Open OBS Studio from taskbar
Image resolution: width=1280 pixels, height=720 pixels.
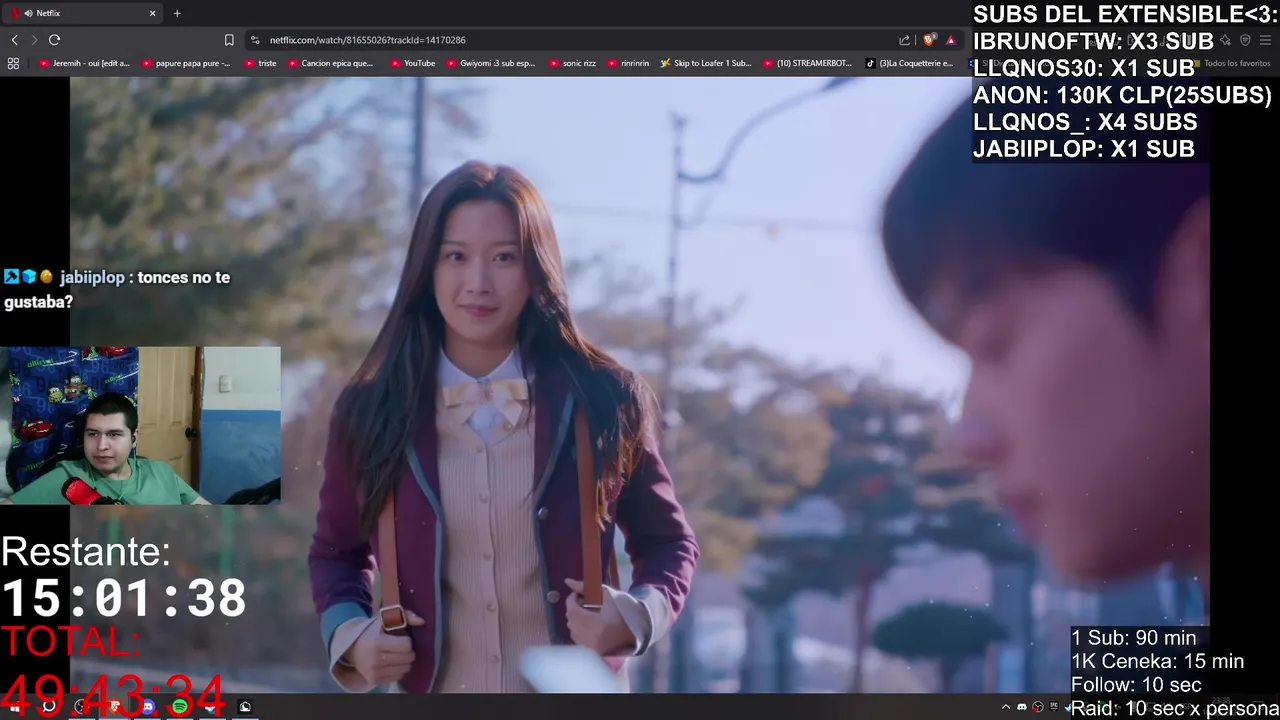[82, 707]
